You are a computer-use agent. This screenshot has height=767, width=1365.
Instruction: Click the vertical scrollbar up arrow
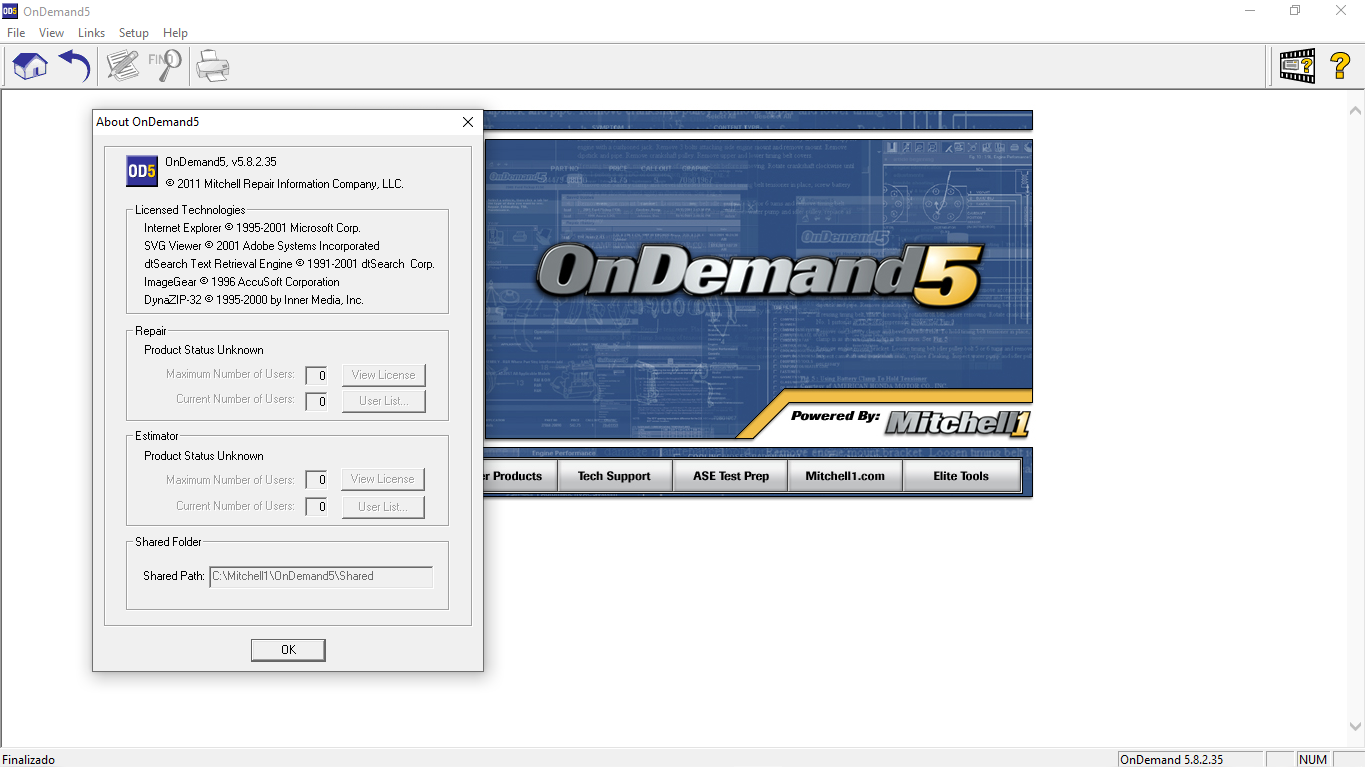click(x=1355, y=110)
